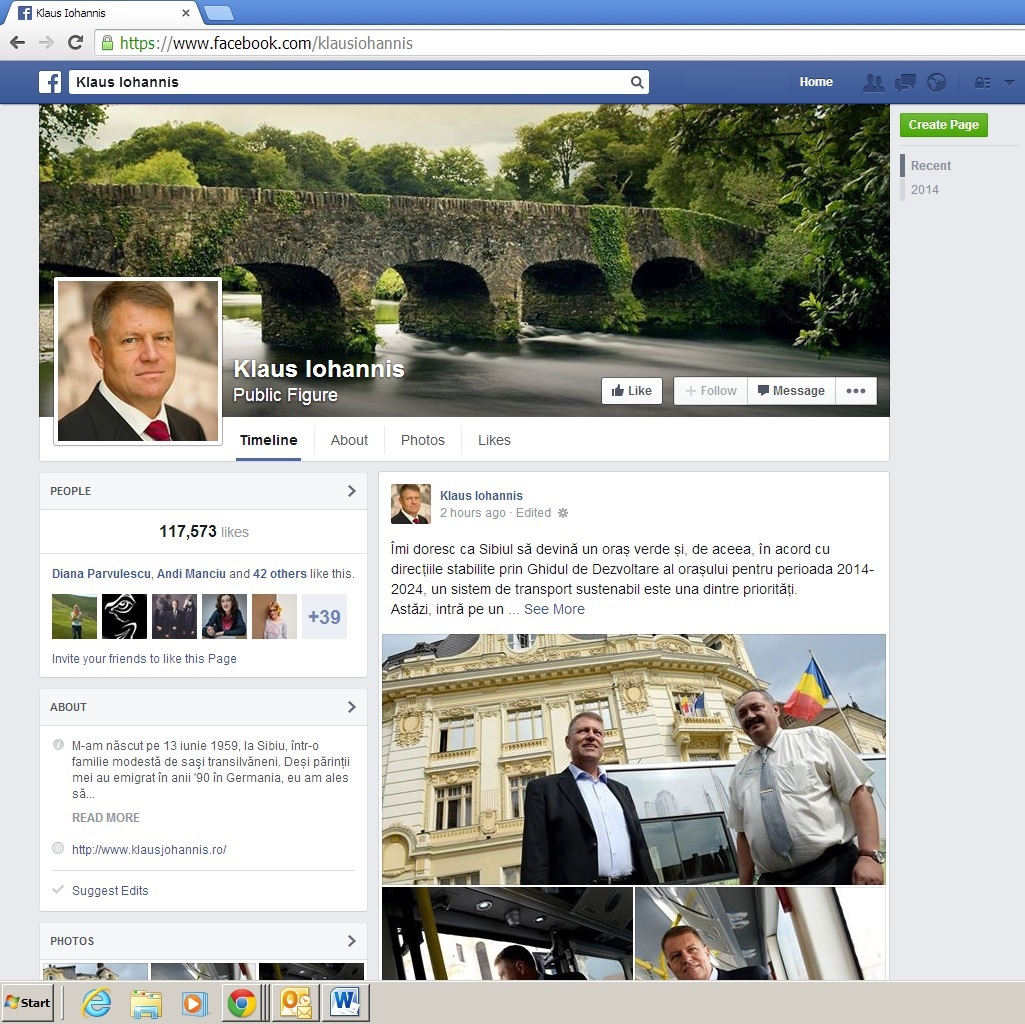Click the '2 hours ago' post timestamp
Screen dimensions: 1025x1024
[x=473, y=513]
